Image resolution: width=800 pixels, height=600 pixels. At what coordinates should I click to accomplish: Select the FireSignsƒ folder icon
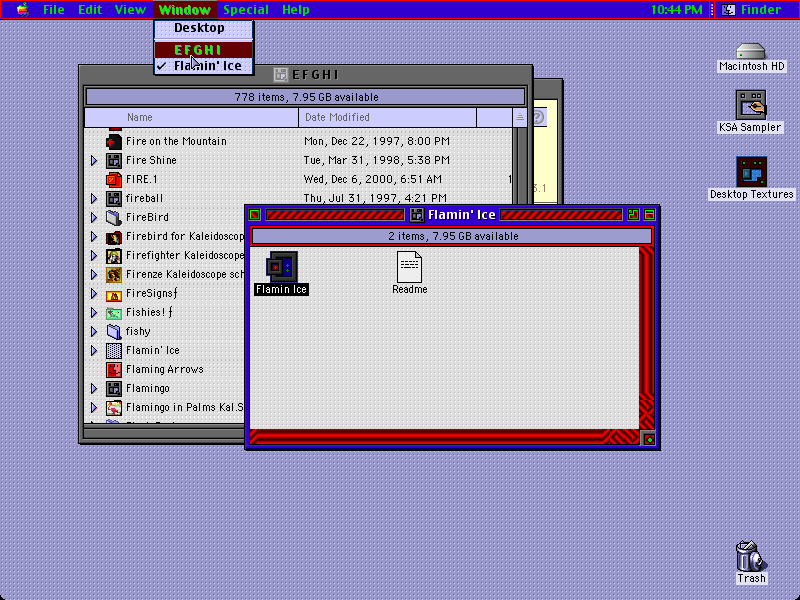pyautogui.click(x=114, y=293)
